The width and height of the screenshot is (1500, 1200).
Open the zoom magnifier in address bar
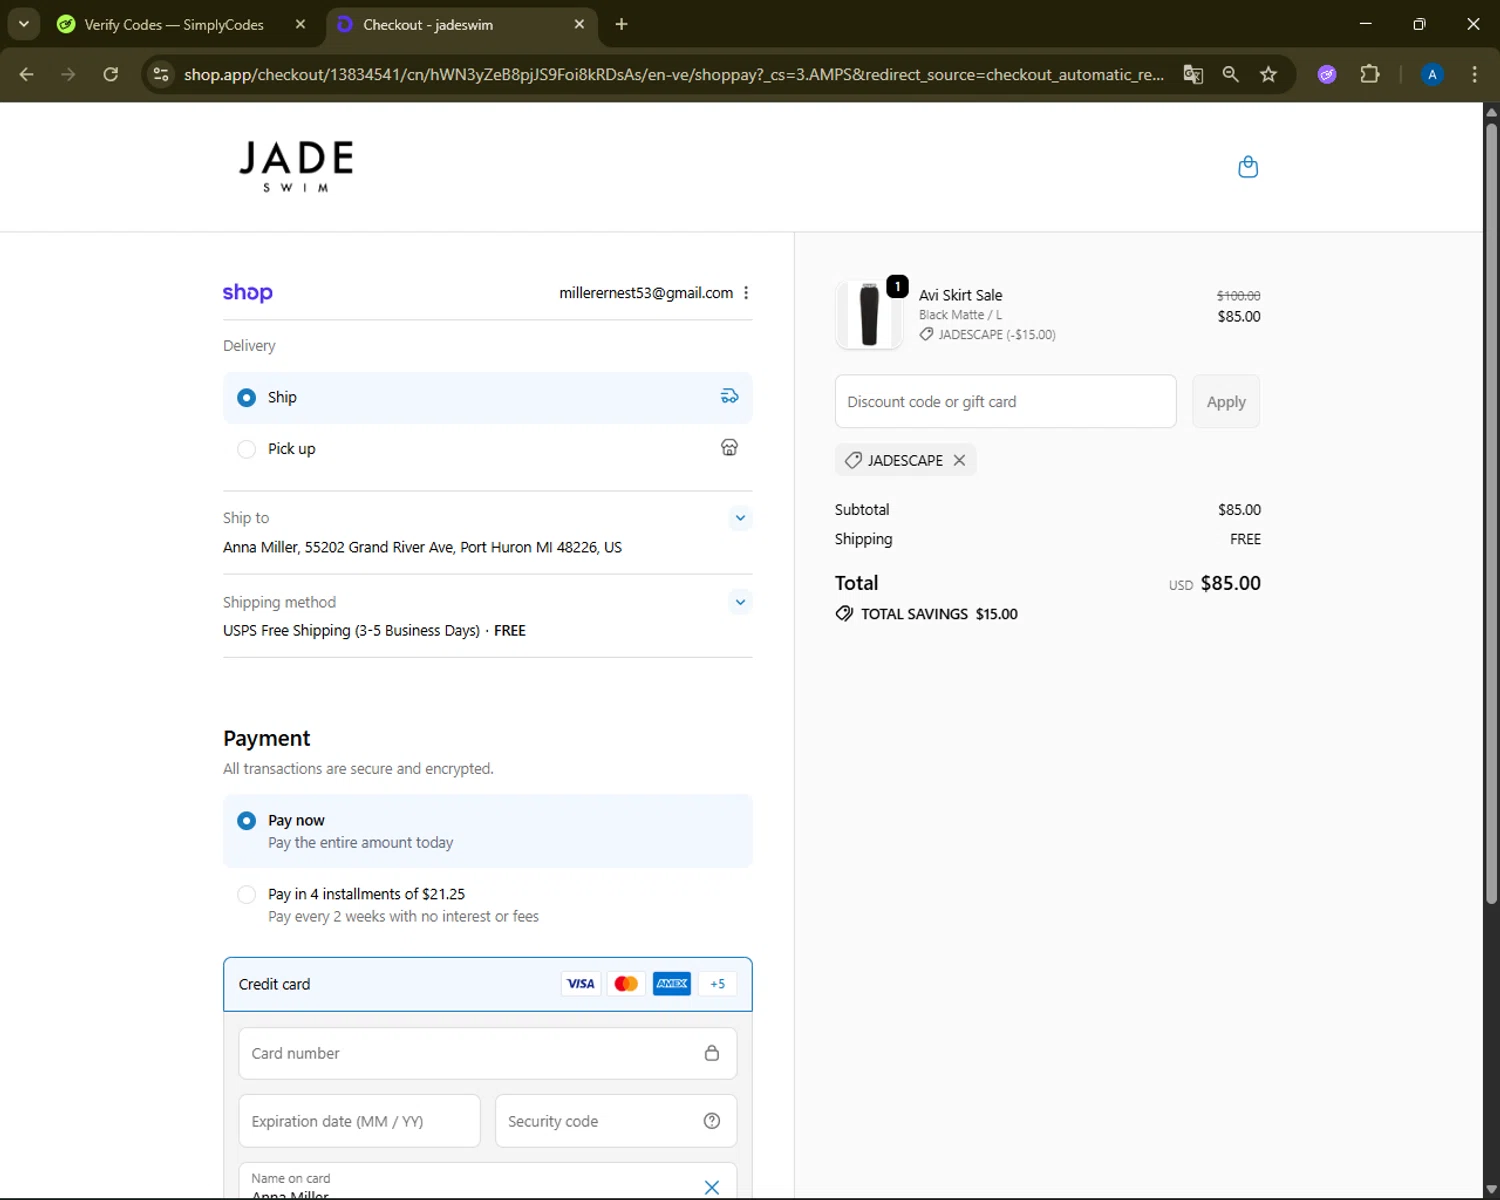pyautogui.click(x=1231, y=75)
